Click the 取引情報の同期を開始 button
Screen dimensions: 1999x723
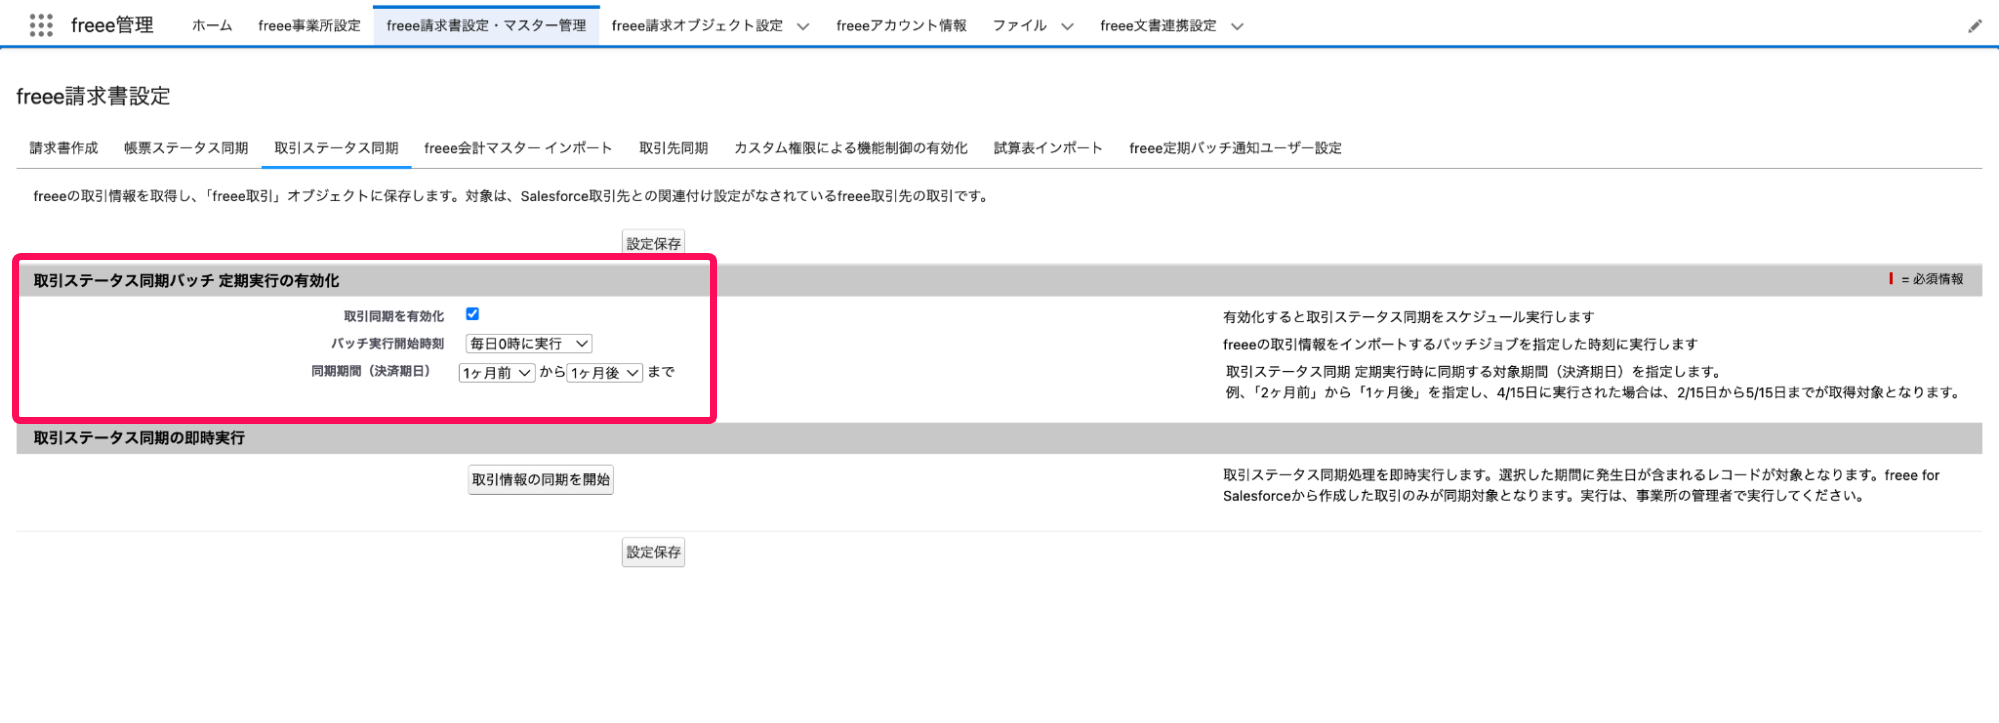click(540, 480)
